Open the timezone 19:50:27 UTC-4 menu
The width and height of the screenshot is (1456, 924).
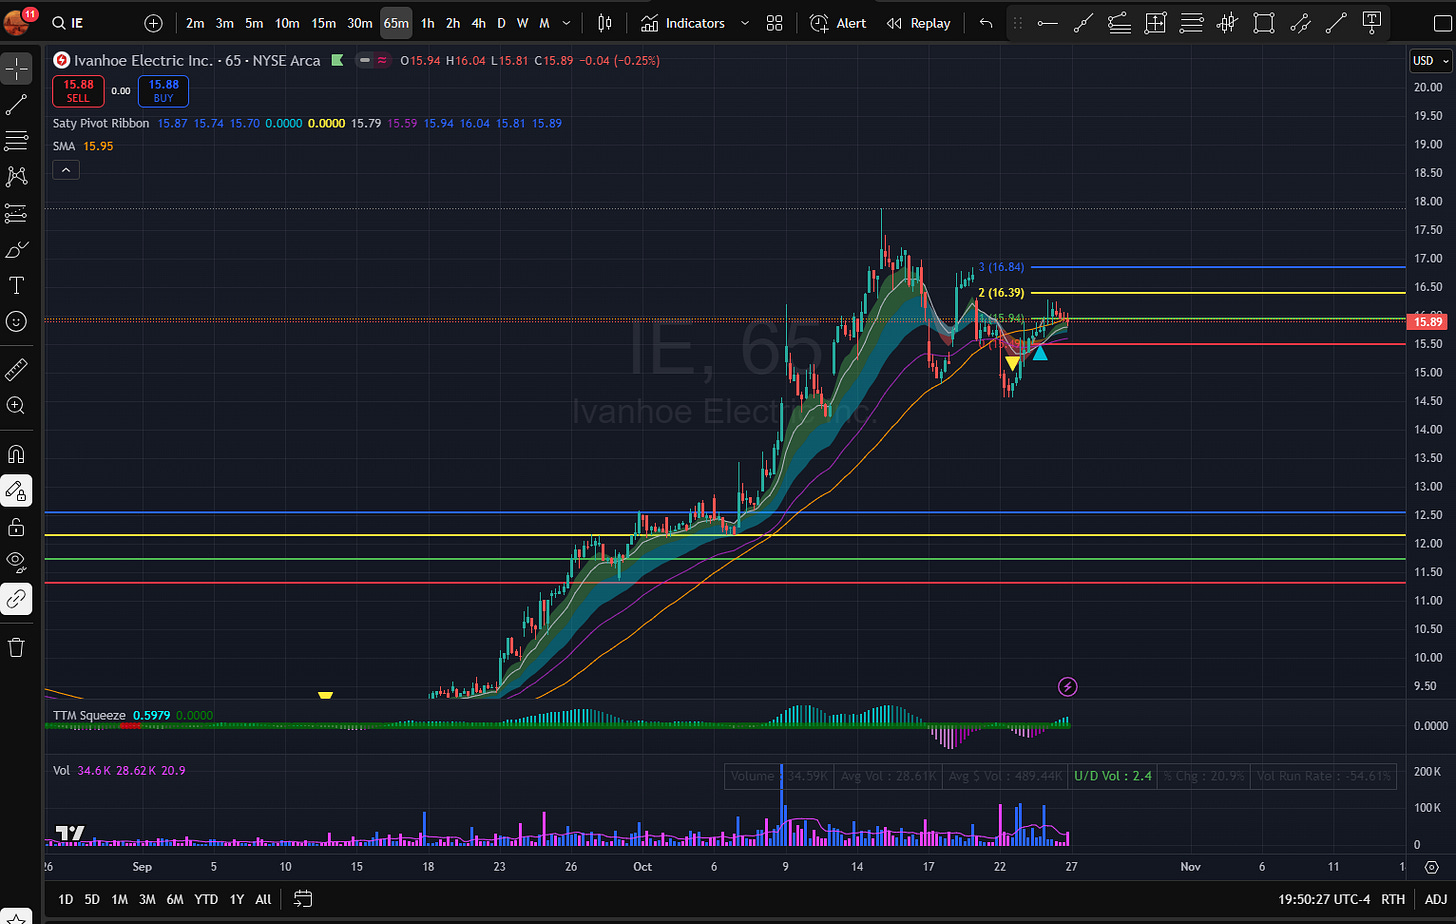click(x=1324, y=899)
